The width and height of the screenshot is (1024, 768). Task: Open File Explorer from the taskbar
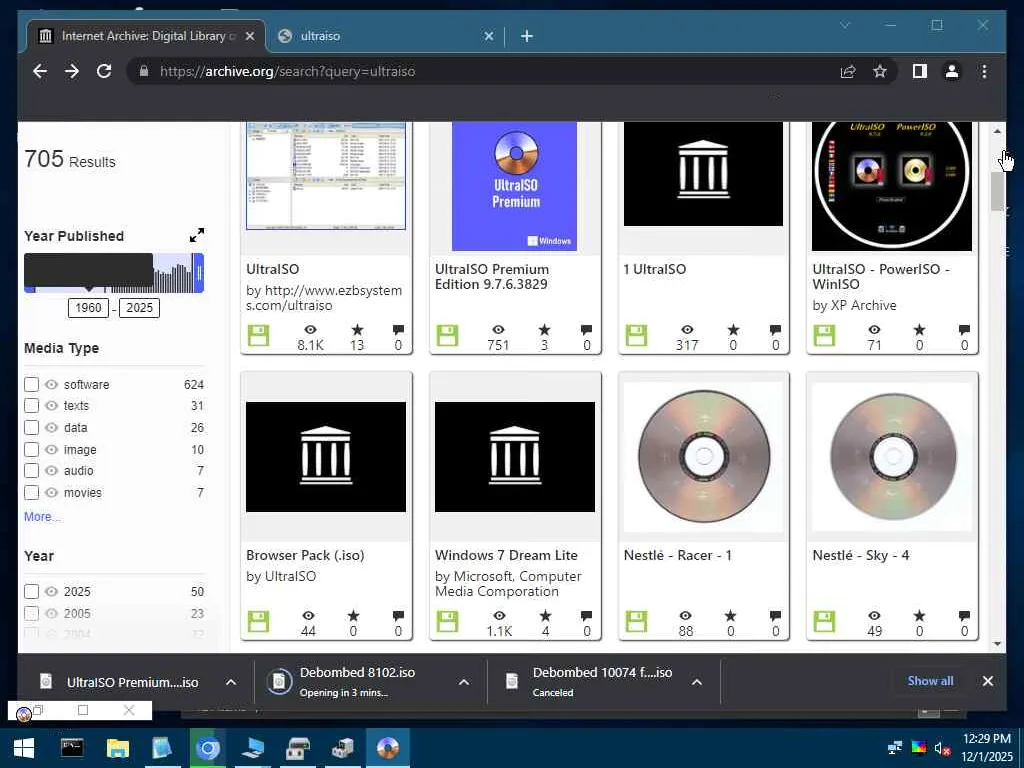tap(118, 748)
